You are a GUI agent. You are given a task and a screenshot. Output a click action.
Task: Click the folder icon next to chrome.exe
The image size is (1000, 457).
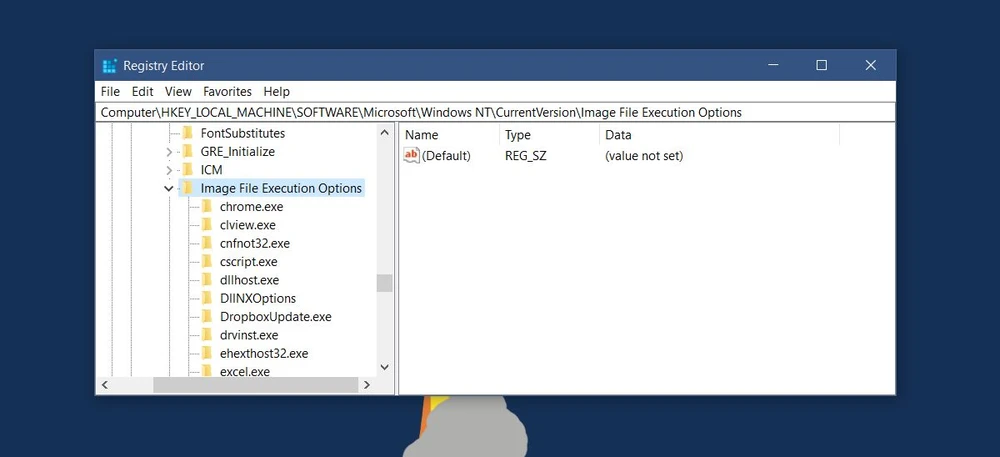click(207, 207)
